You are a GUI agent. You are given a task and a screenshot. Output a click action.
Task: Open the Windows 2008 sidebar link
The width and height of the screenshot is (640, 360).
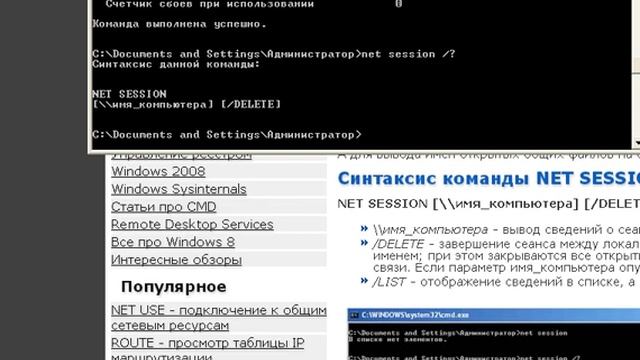pos(158,171)
